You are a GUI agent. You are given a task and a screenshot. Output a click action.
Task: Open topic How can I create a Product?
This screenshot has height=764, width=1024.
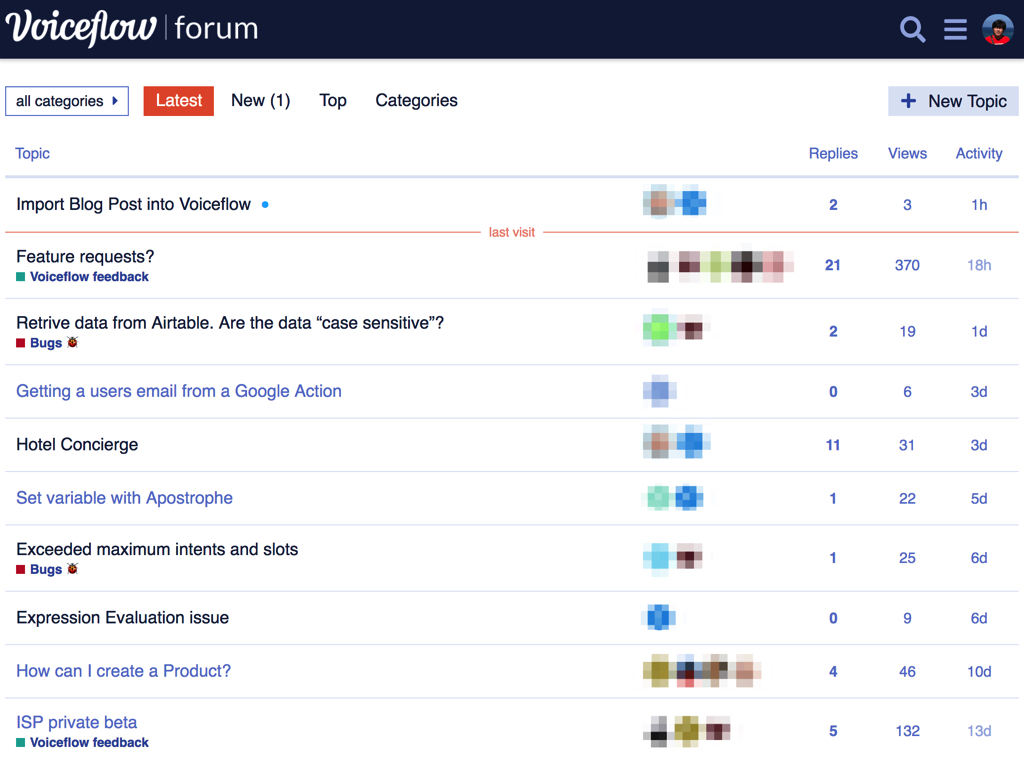[123, 671]
